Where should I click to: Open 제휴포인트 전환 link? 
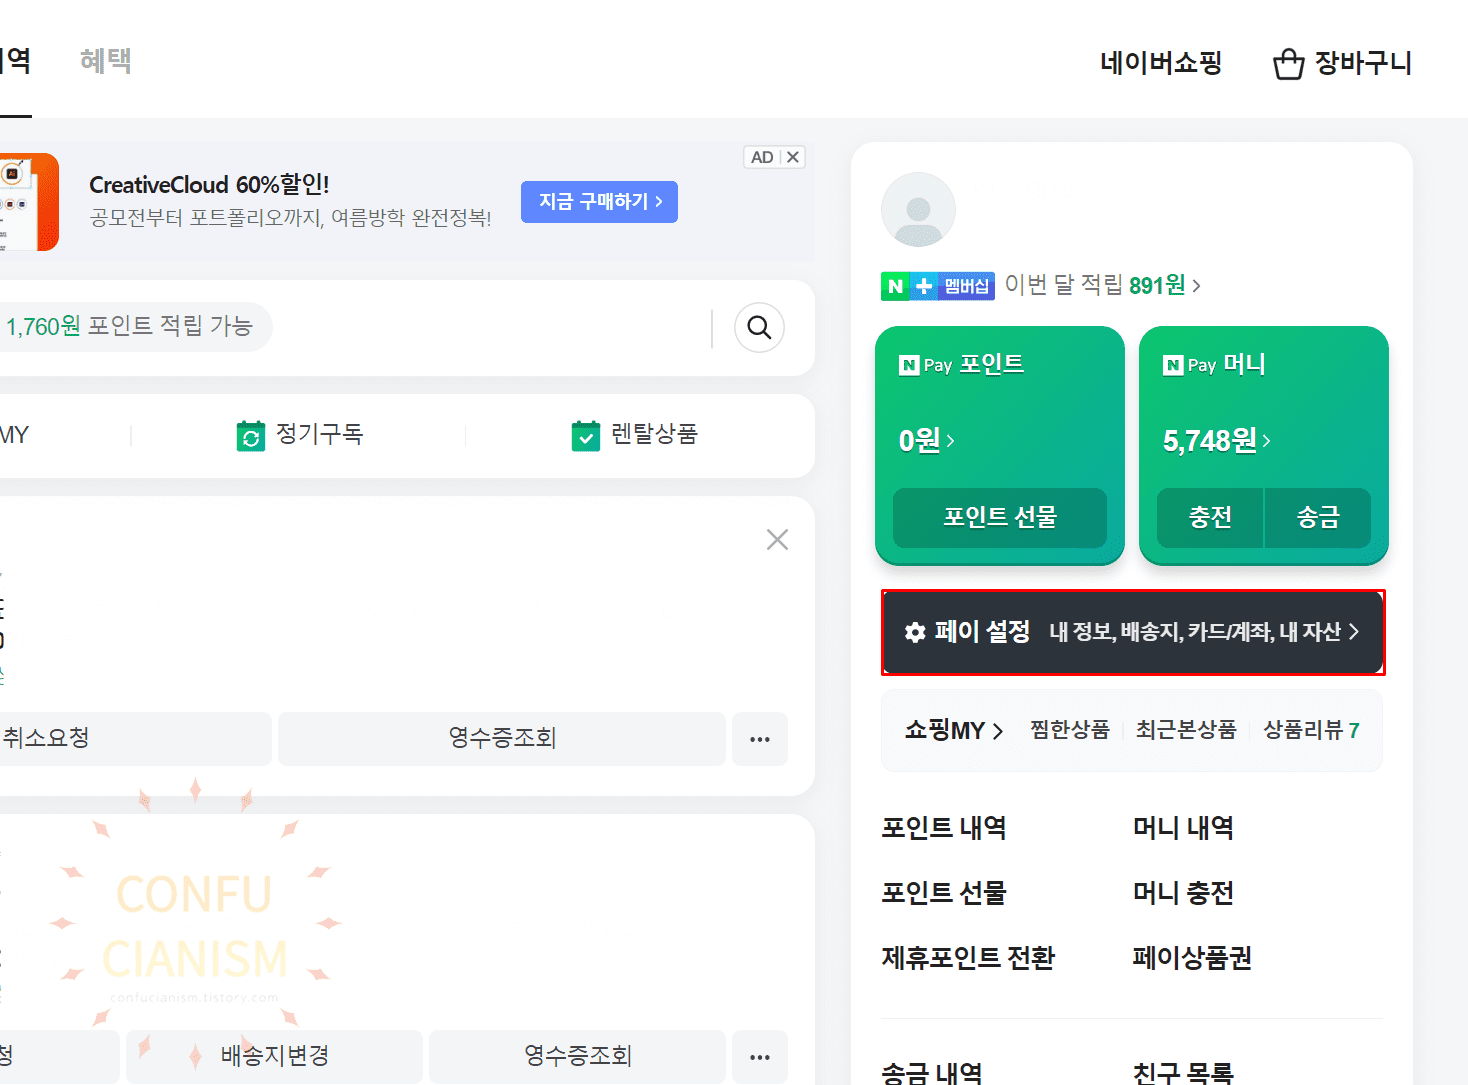click(x=968, y=958)
